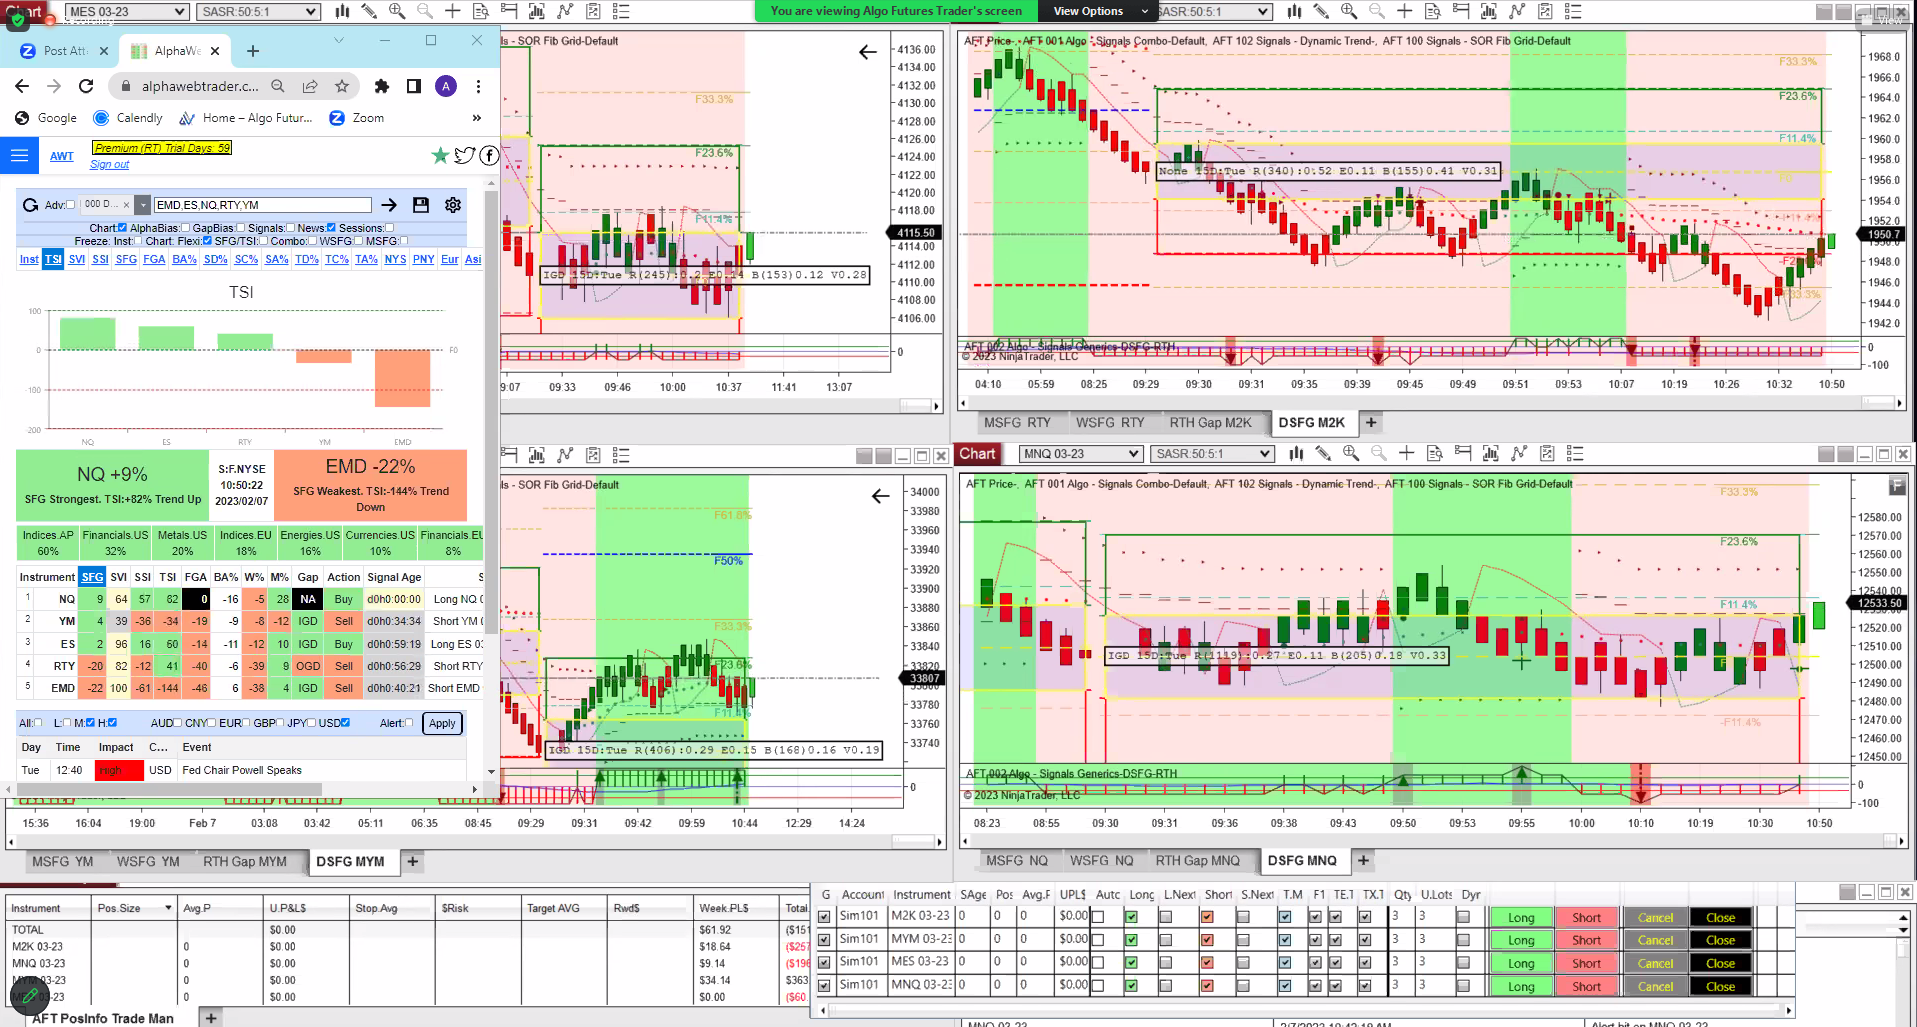Switch to the RTH Gap MNQ tab
1917x1027 pixels.
click(x=1197, y=861)
